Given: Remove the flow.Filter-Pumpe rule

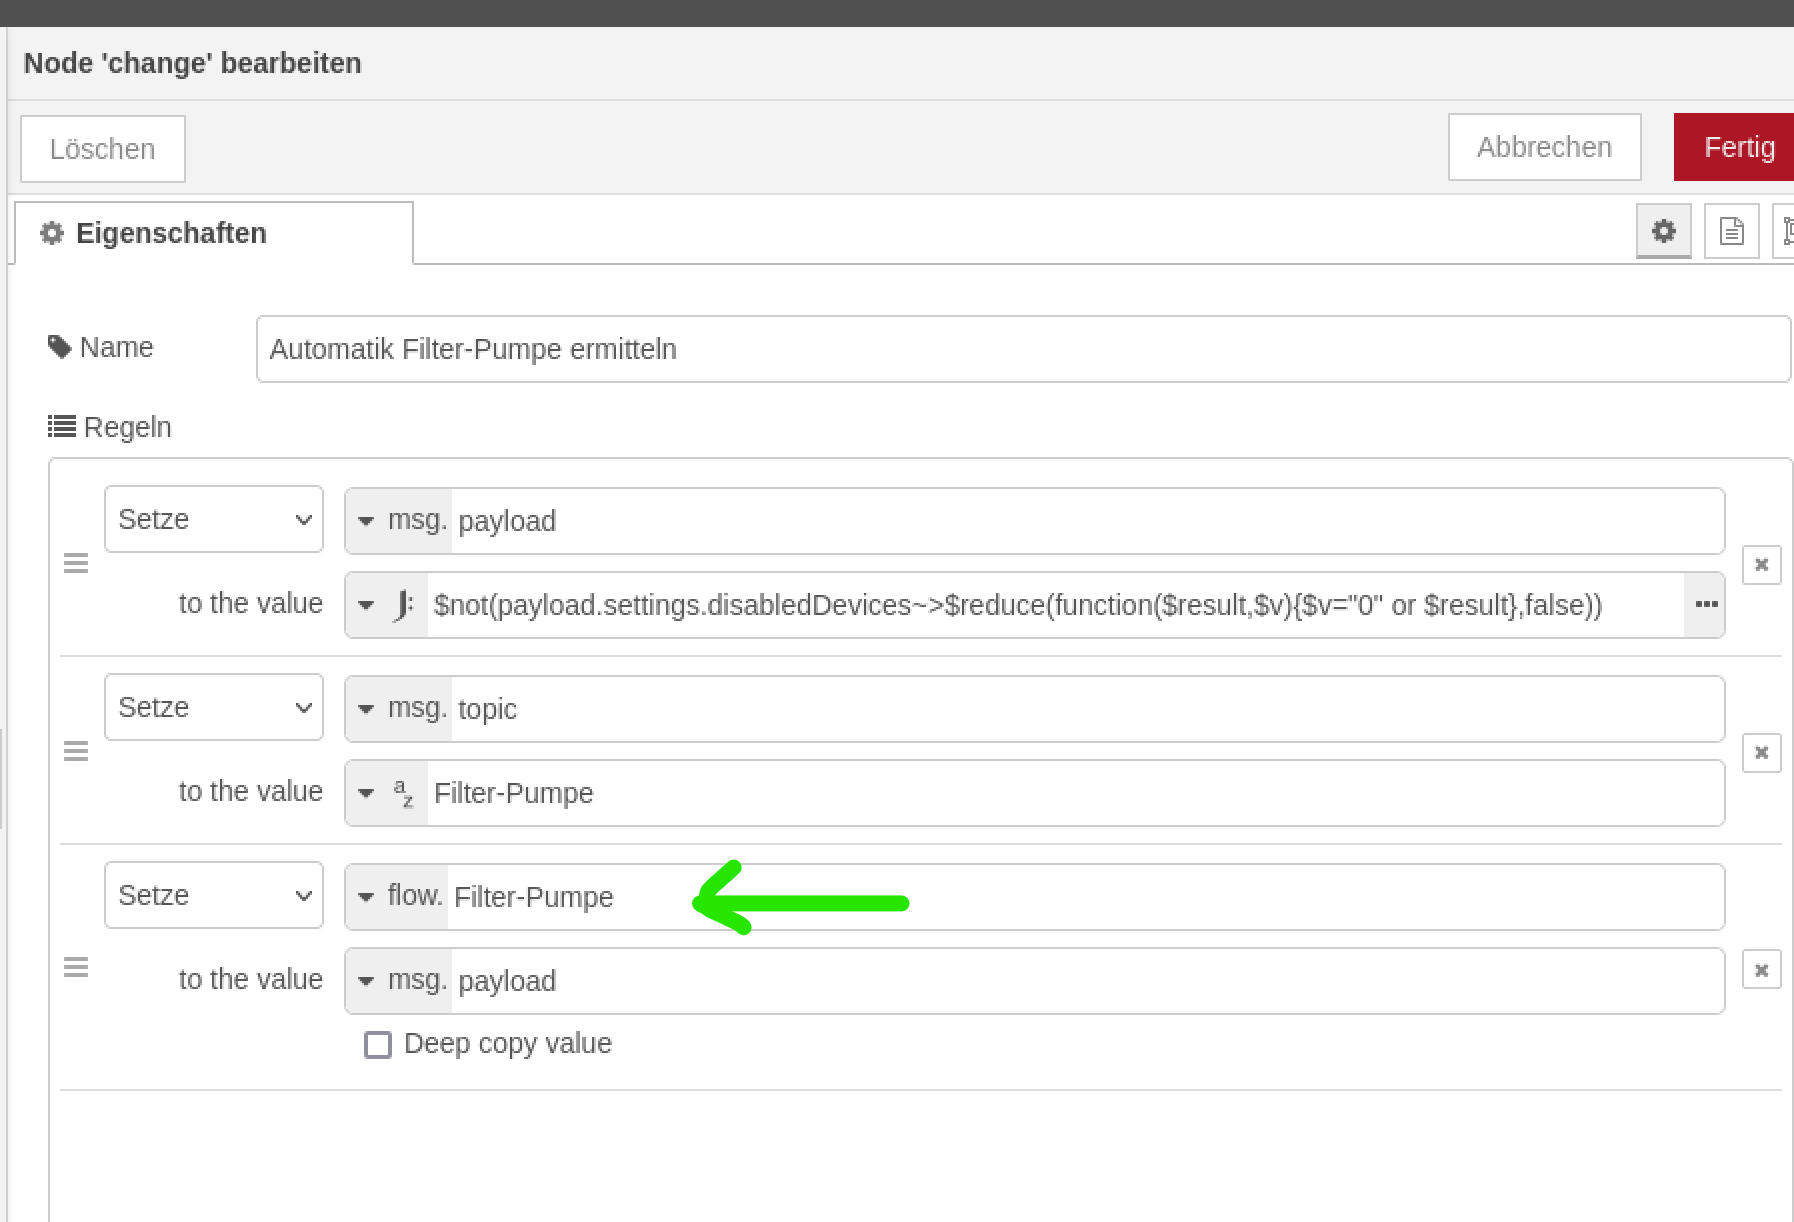Looking at the screenshot, I should [x=1761, y=969].
